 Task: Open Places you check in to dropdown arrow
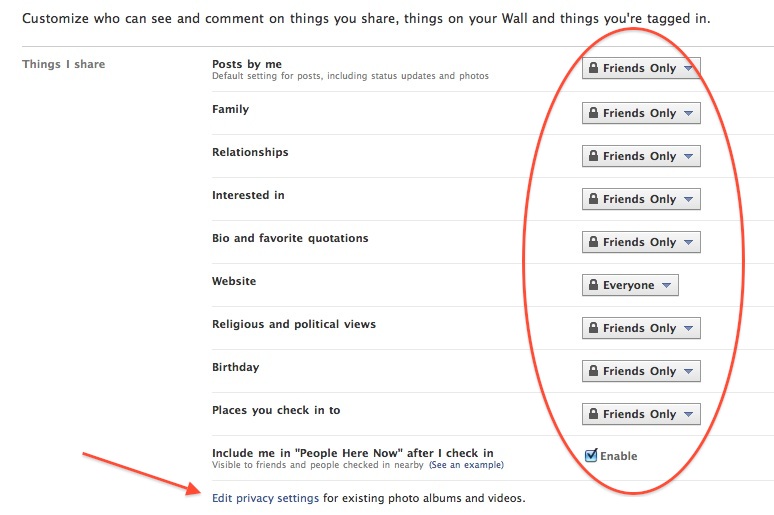[x=689, y=414]
